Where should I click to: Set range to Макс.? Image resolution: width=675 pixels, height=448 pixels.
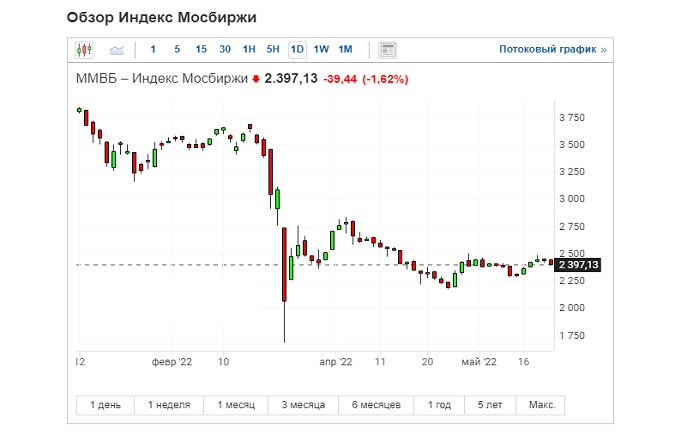pyautogui.click(x=542, y=405)
